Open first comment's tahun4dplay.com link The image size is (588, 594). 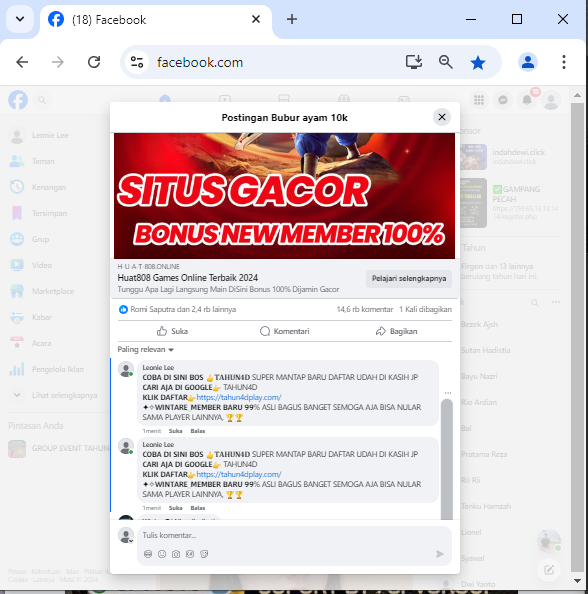tap(239, 397)
